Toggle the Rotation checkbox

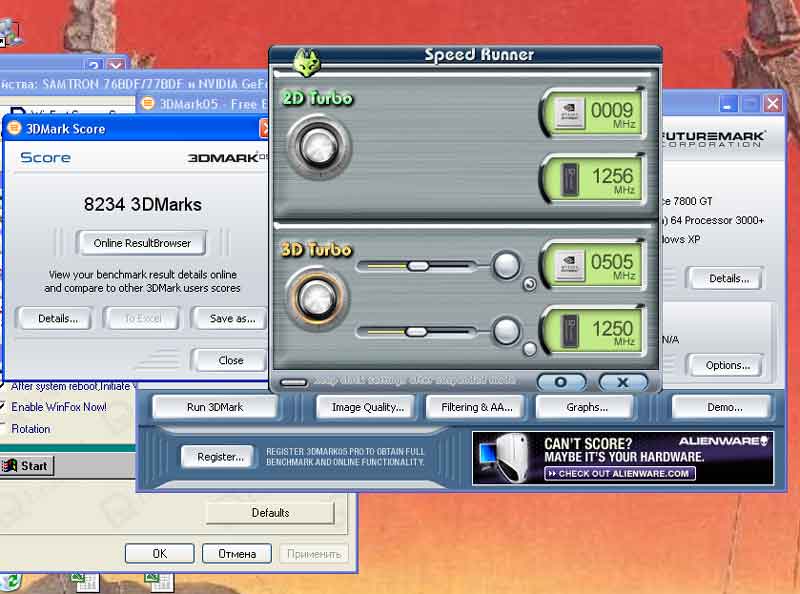tap(2, 428)
